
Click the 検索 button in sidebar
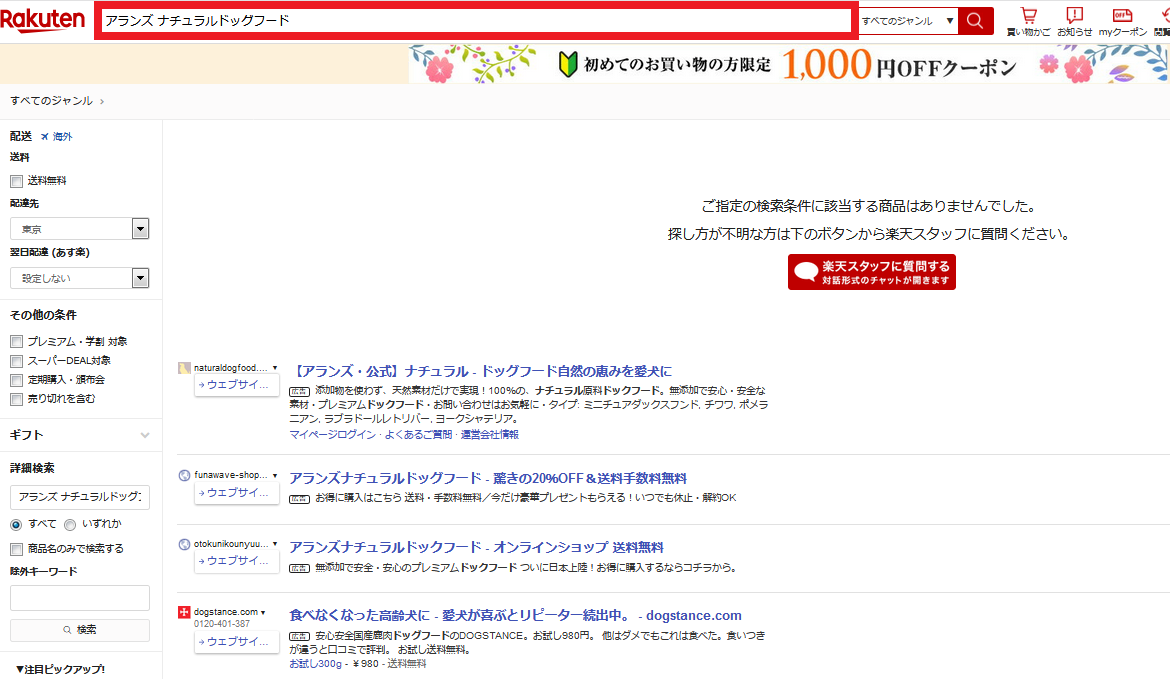(x=80, y=630)
